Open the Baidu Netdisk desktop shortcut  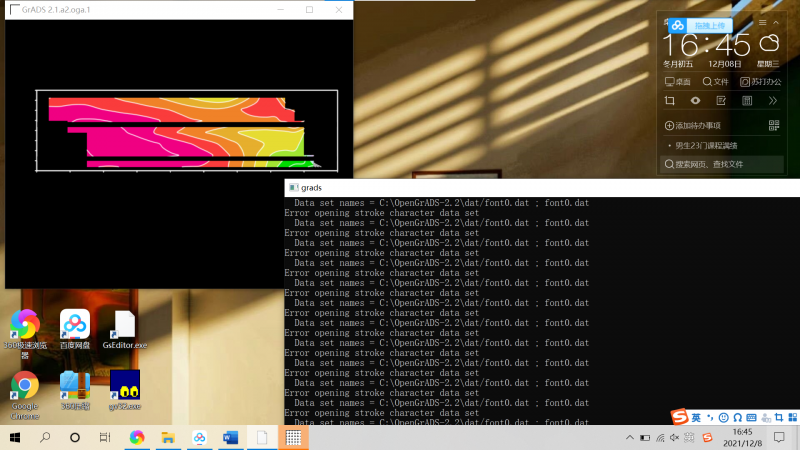[74, 326]
